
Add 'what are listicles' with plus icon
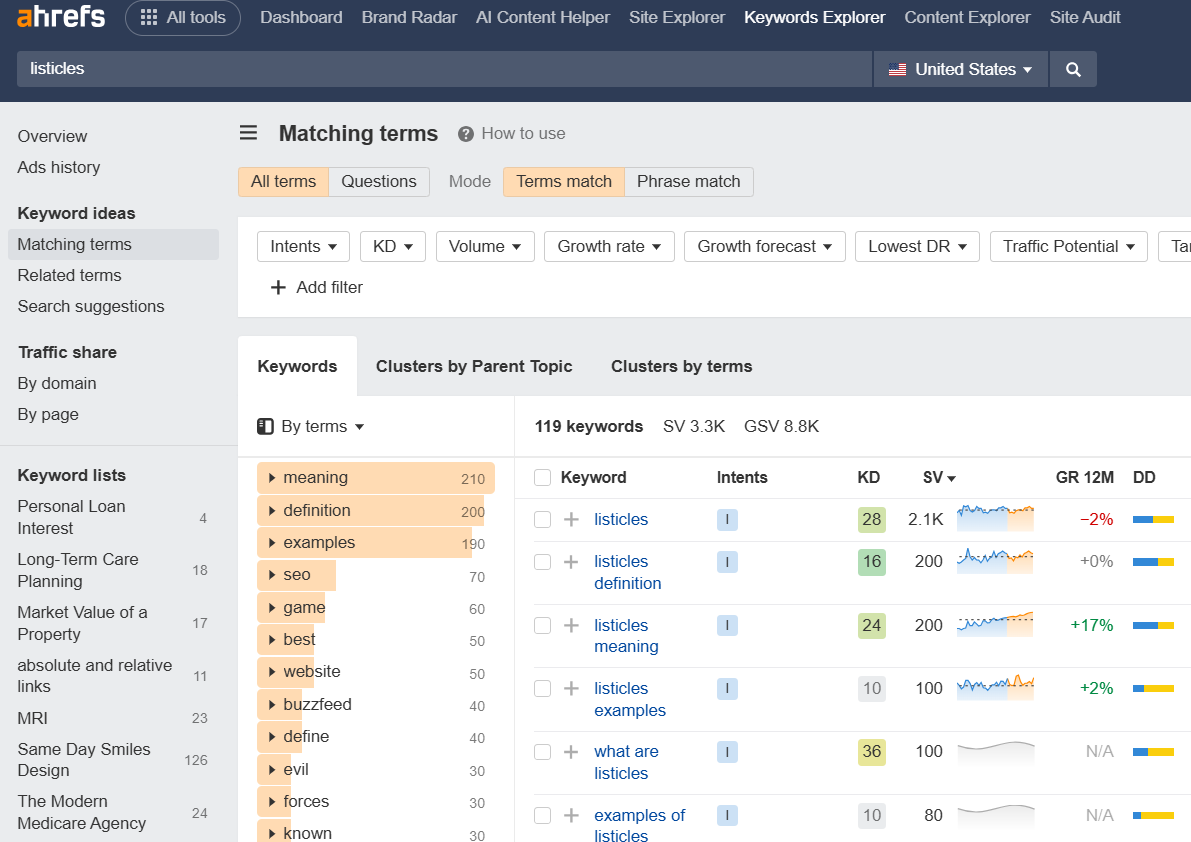(571, 752)
